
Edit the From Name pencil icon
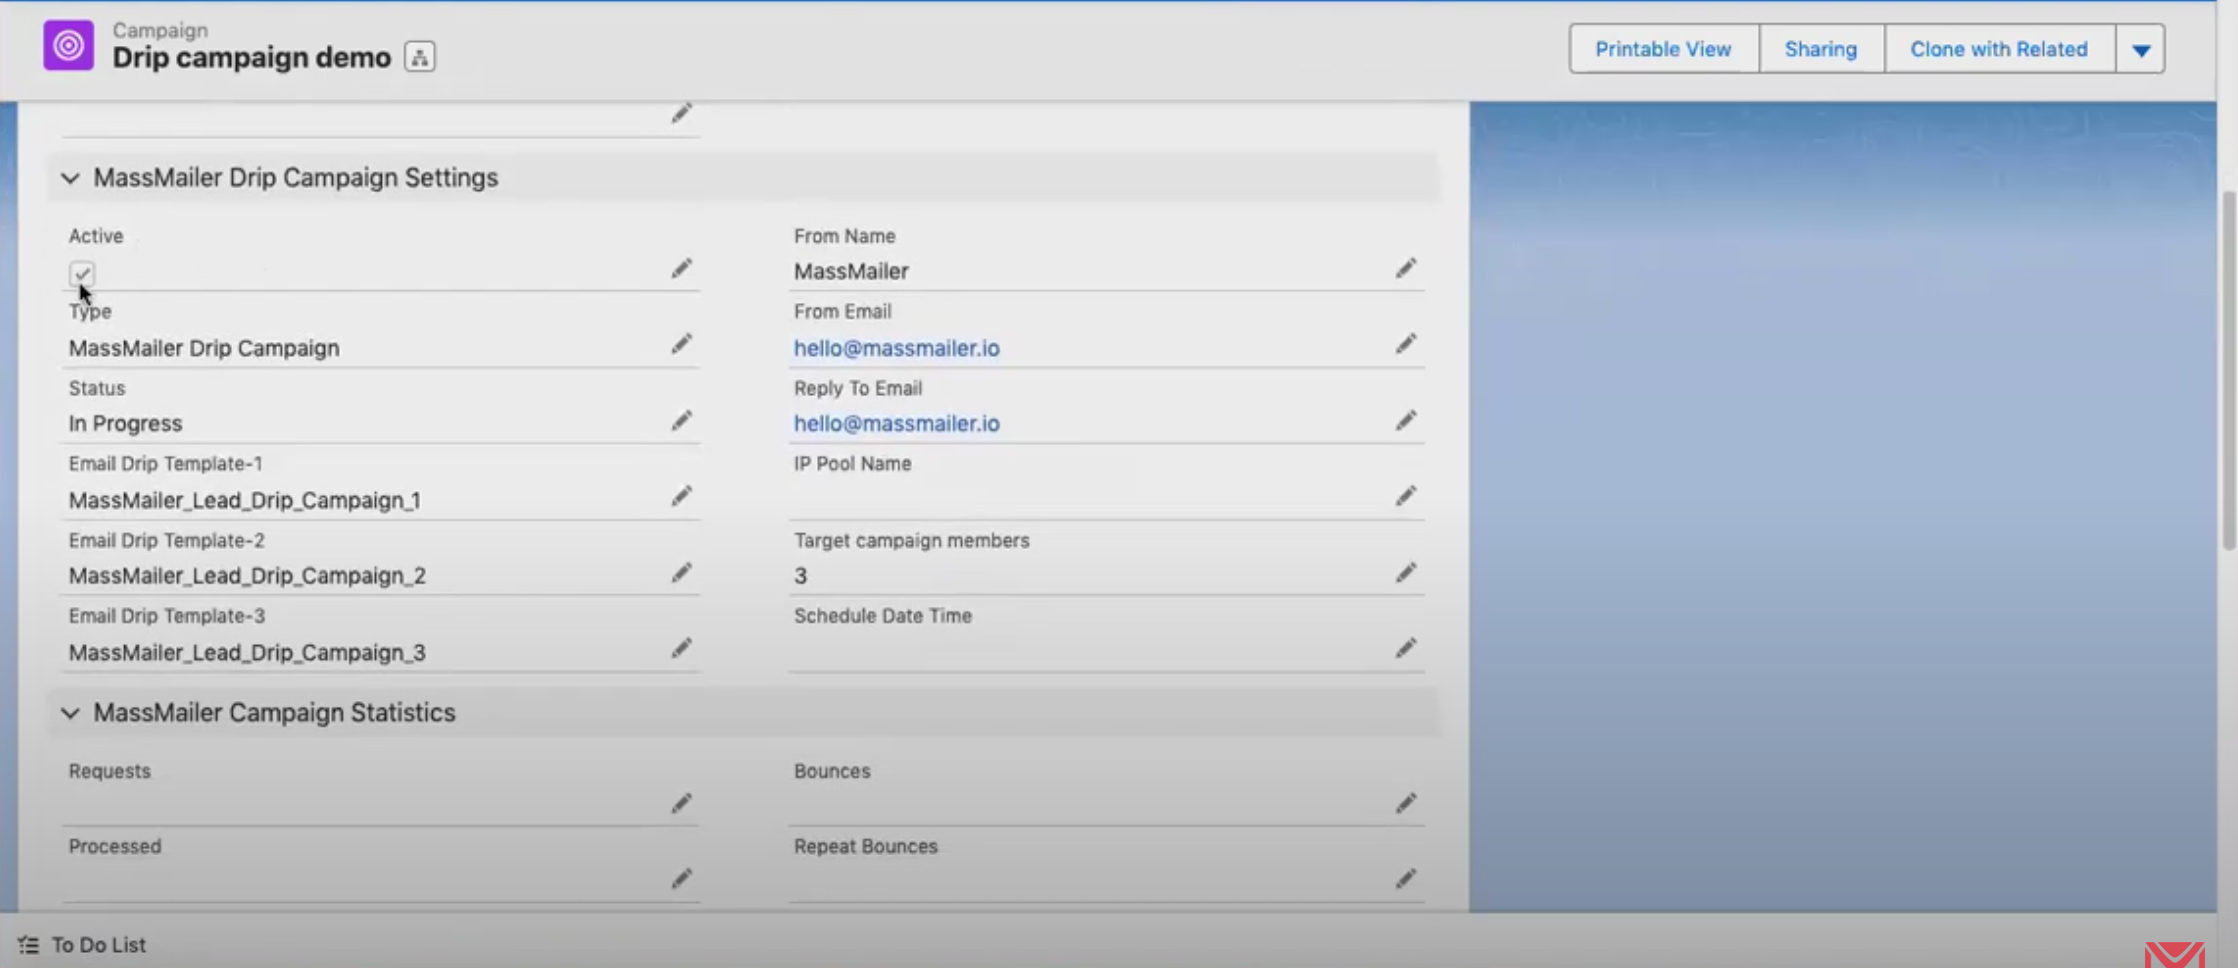click(x=1406, y=269)
